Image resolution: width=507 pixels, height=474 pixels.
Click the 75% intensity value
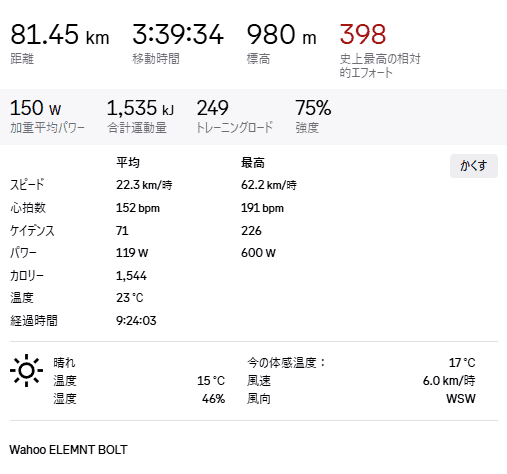pos(313,108)
